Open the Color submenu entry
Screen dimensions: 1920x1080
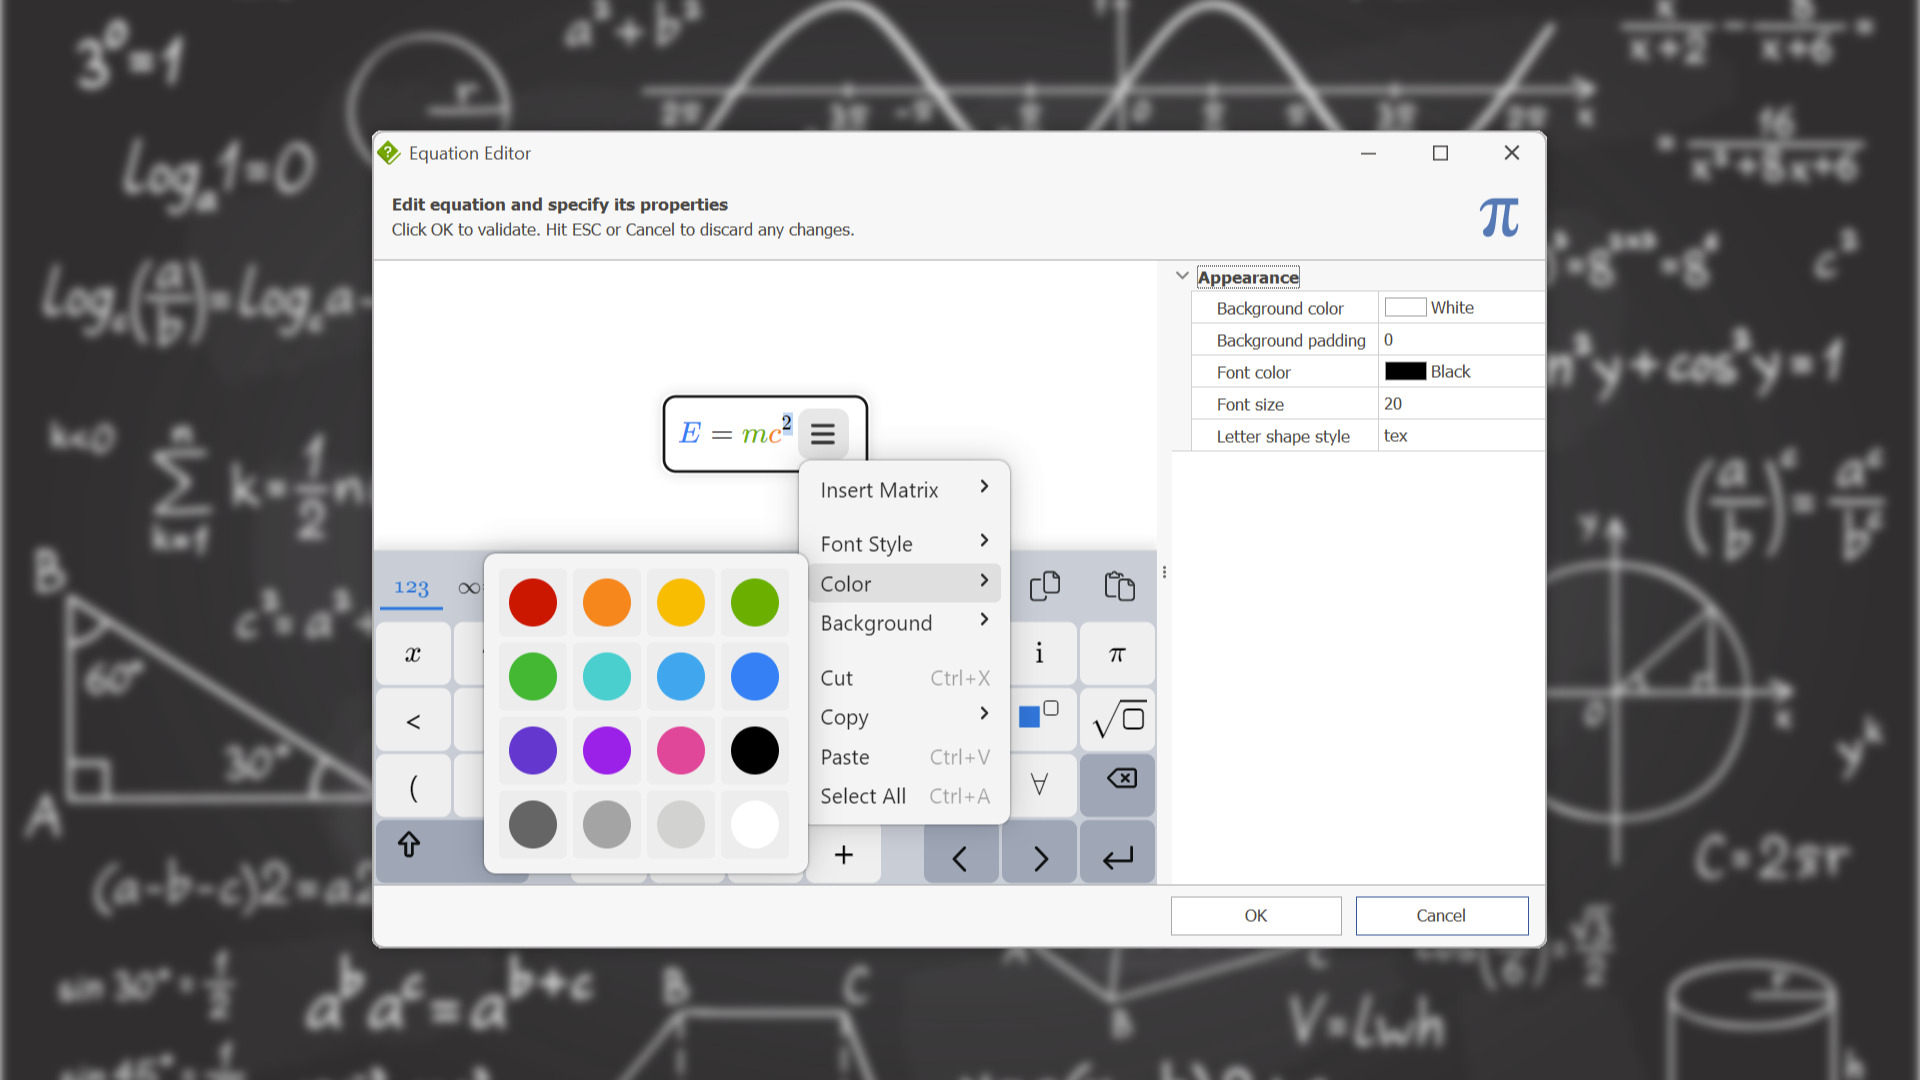[904, 584]
